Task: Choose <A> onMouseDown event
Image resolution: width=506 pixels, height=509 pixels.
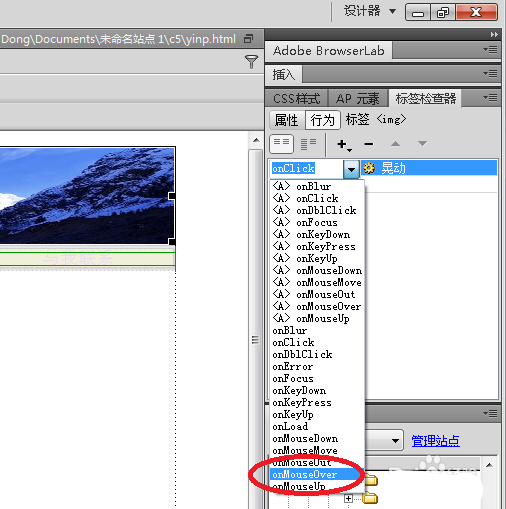Action: tap(317, 270)
